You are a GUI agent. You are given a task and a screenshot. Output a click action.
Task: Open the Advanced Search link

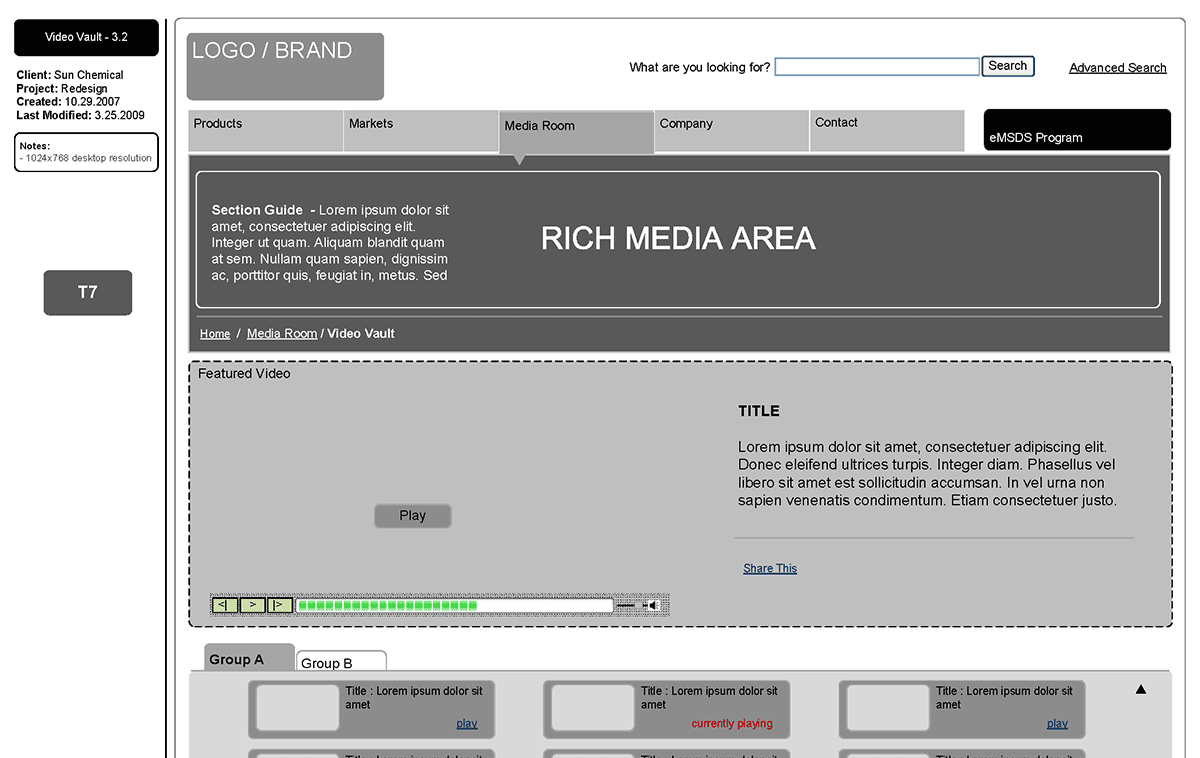point(1117,68)
